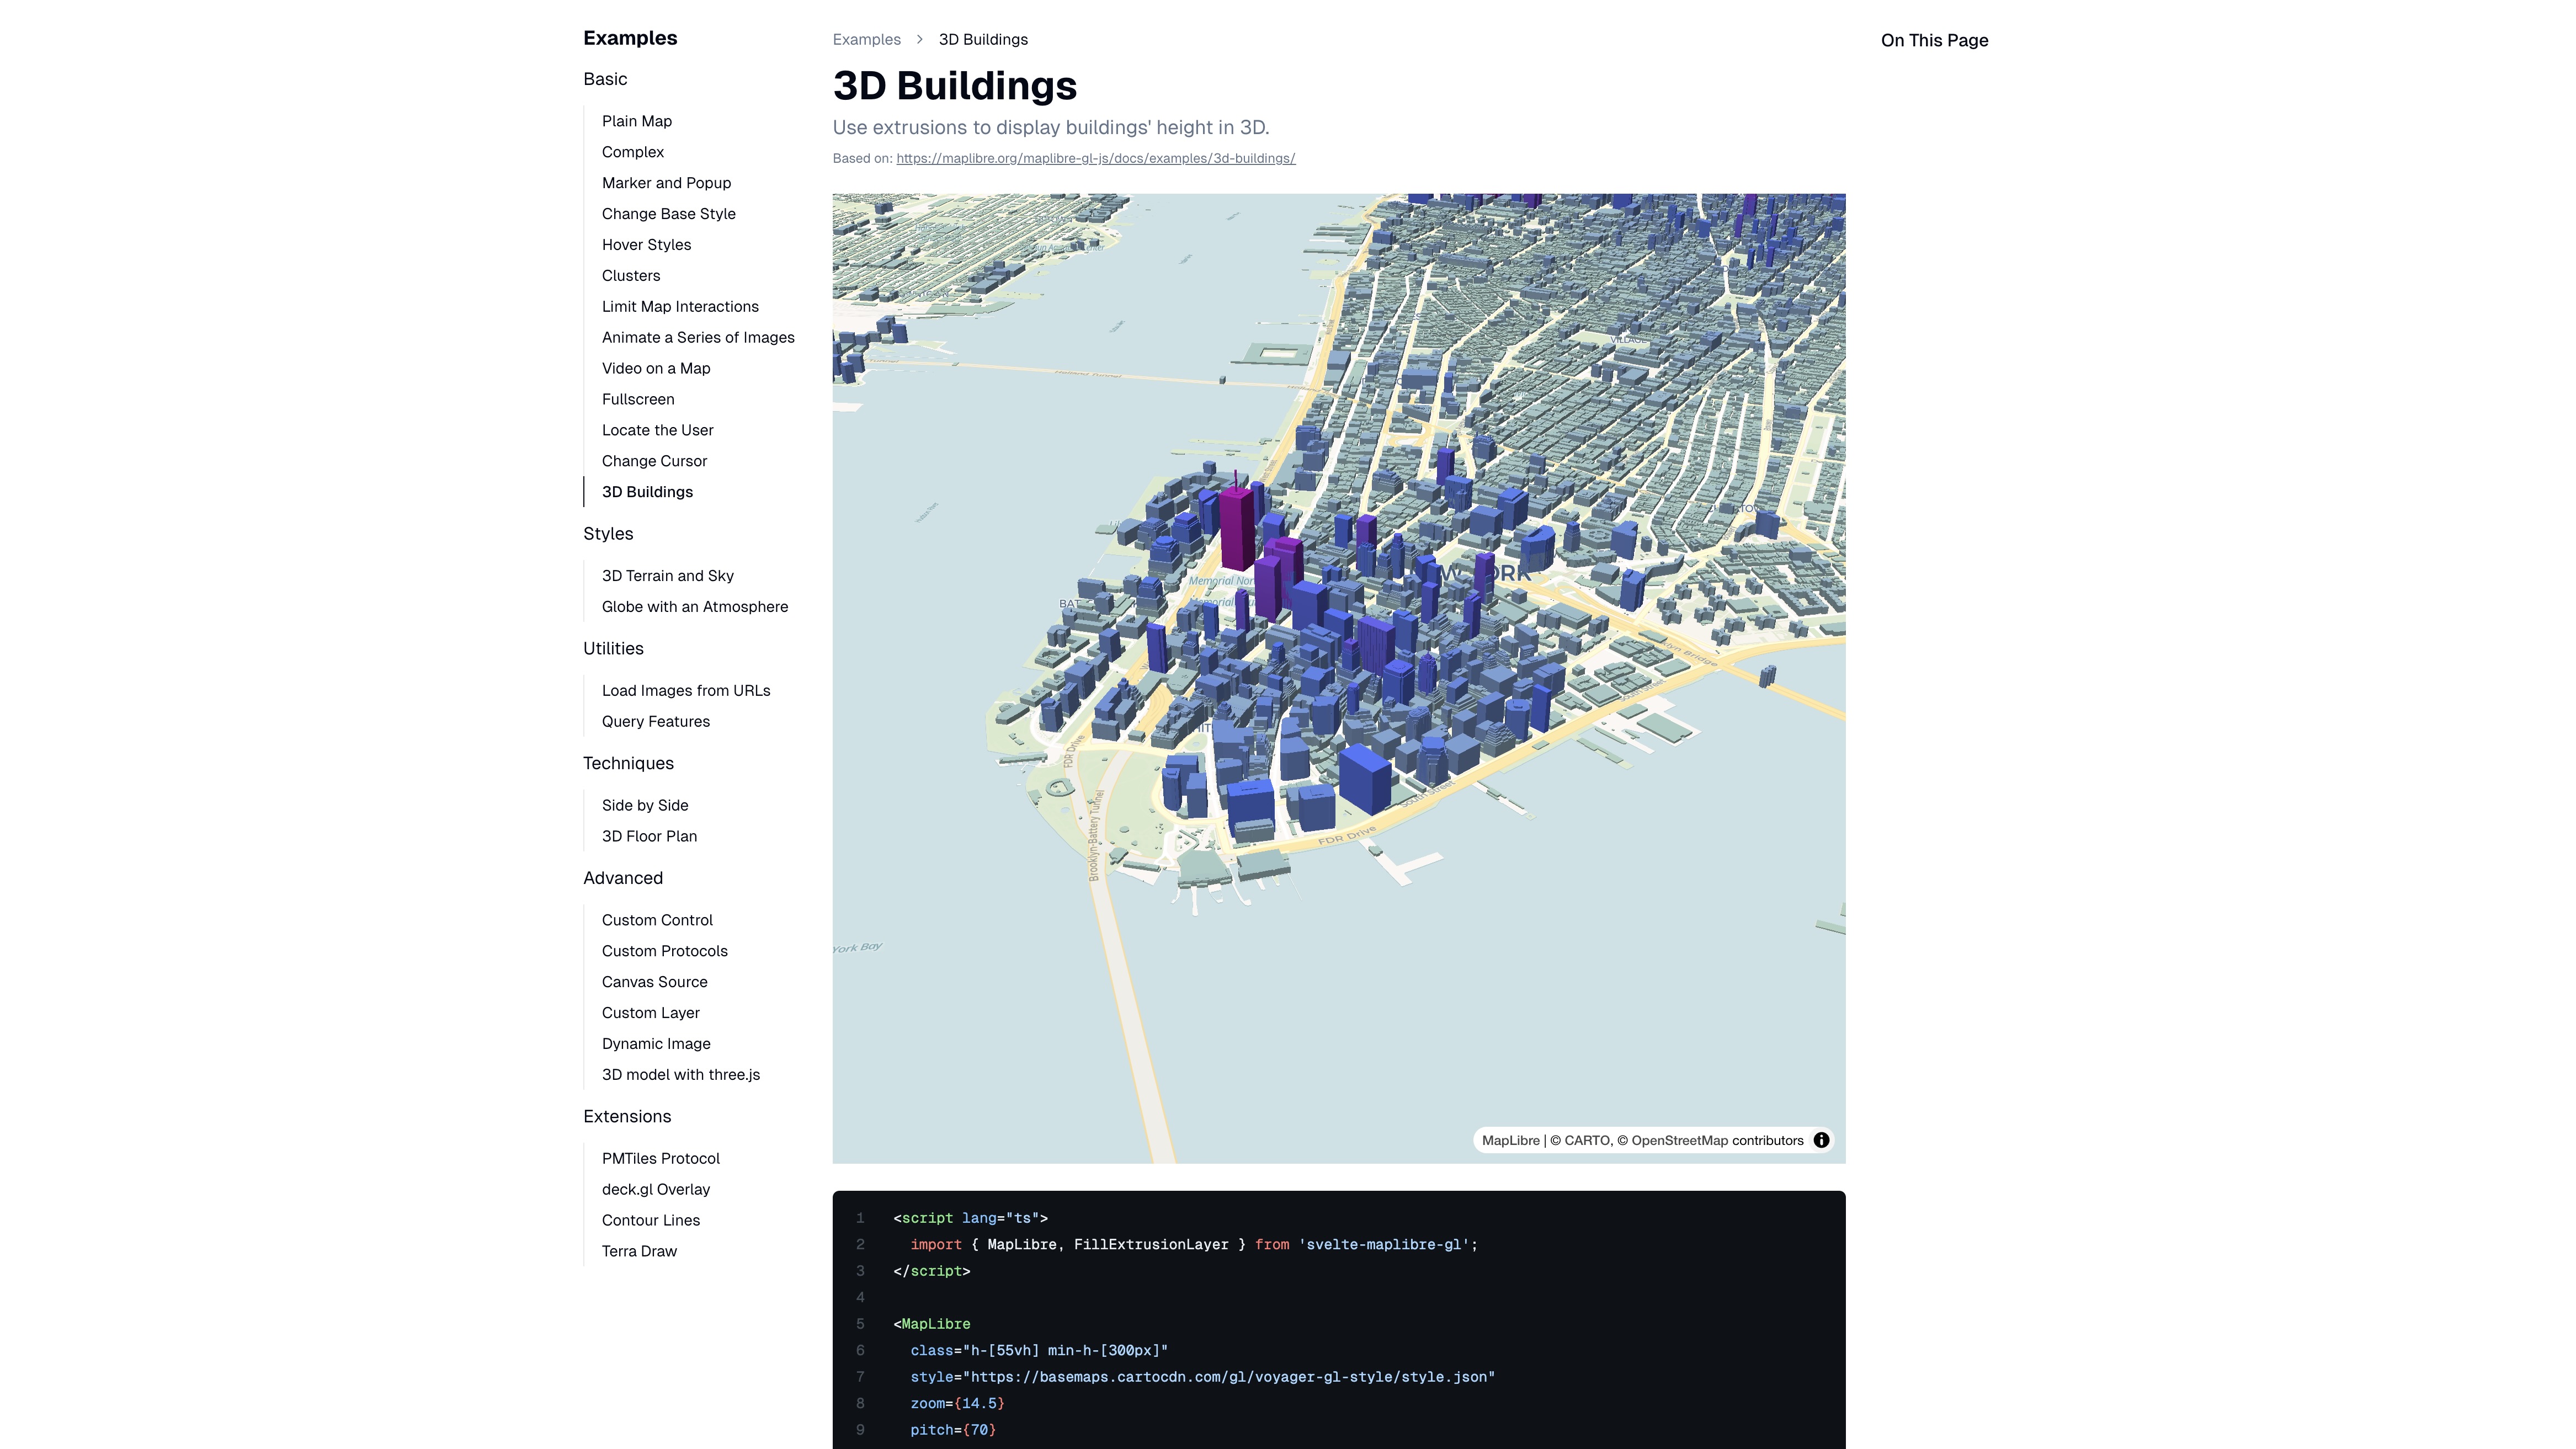Open the Marker and Popup example
This screenshot has width=2576, height=1449.
click(666, 182)
